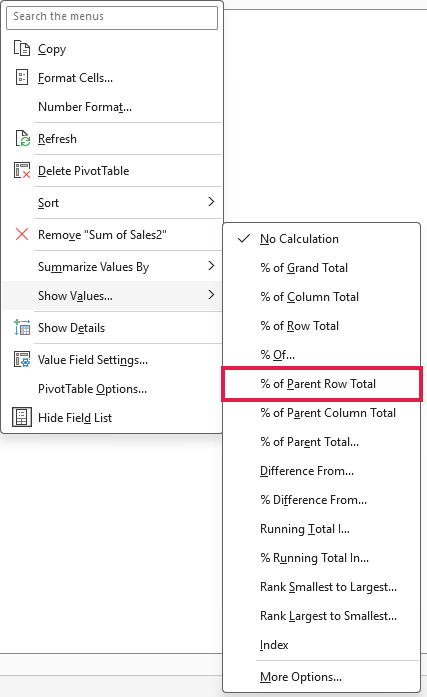Expand the Show Values... submenu chevron
This screenshot has height=697, width=427.
pos(211,295)
